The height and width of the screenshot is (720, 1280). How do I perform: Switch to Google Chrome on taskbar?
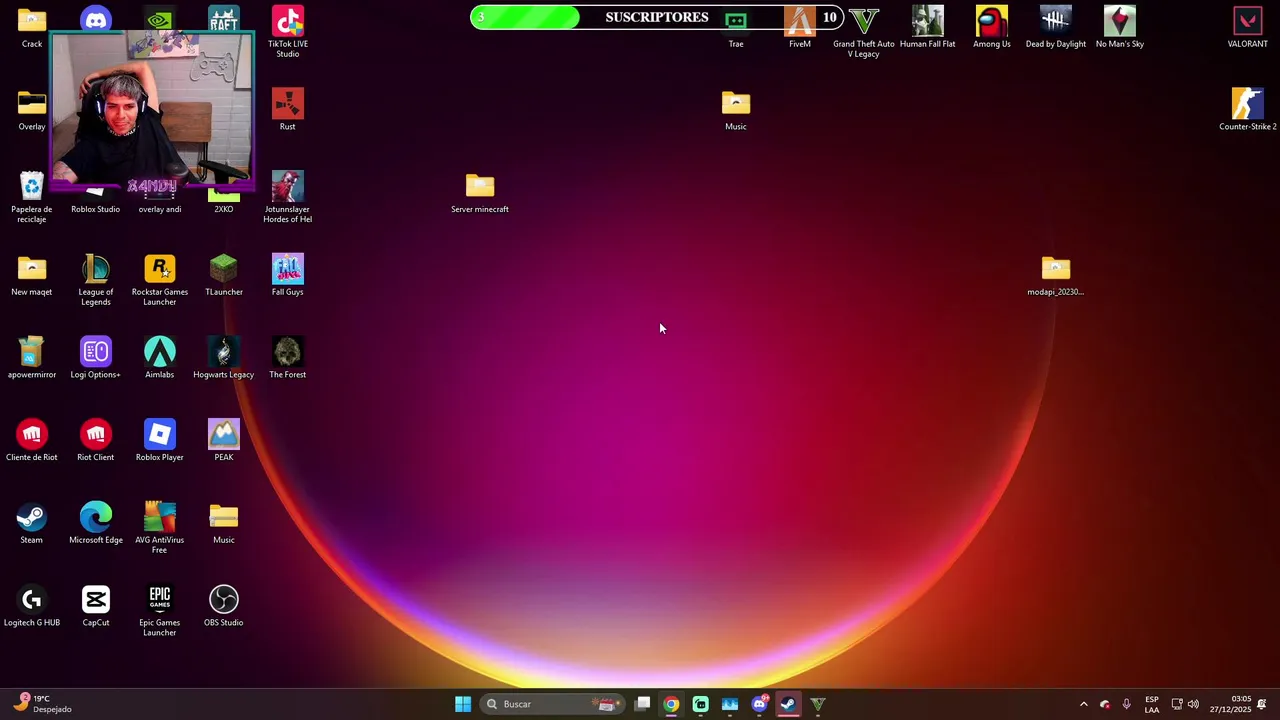click(671, 704)
